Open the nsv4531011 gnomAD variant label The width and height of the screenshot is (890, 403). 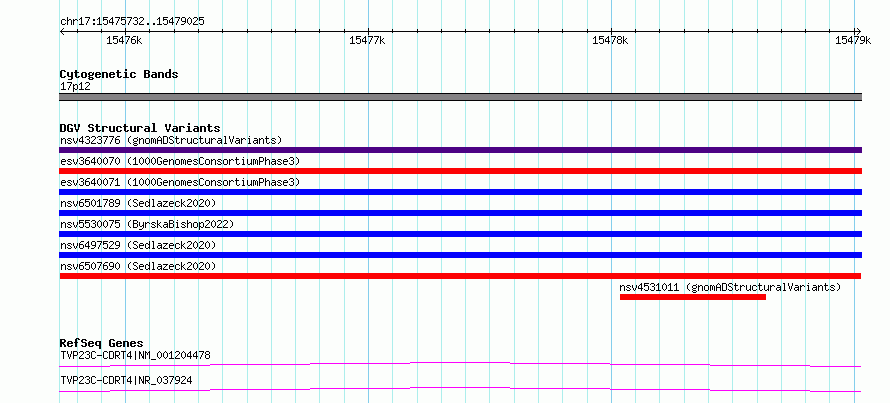click(x=730, y=287)
